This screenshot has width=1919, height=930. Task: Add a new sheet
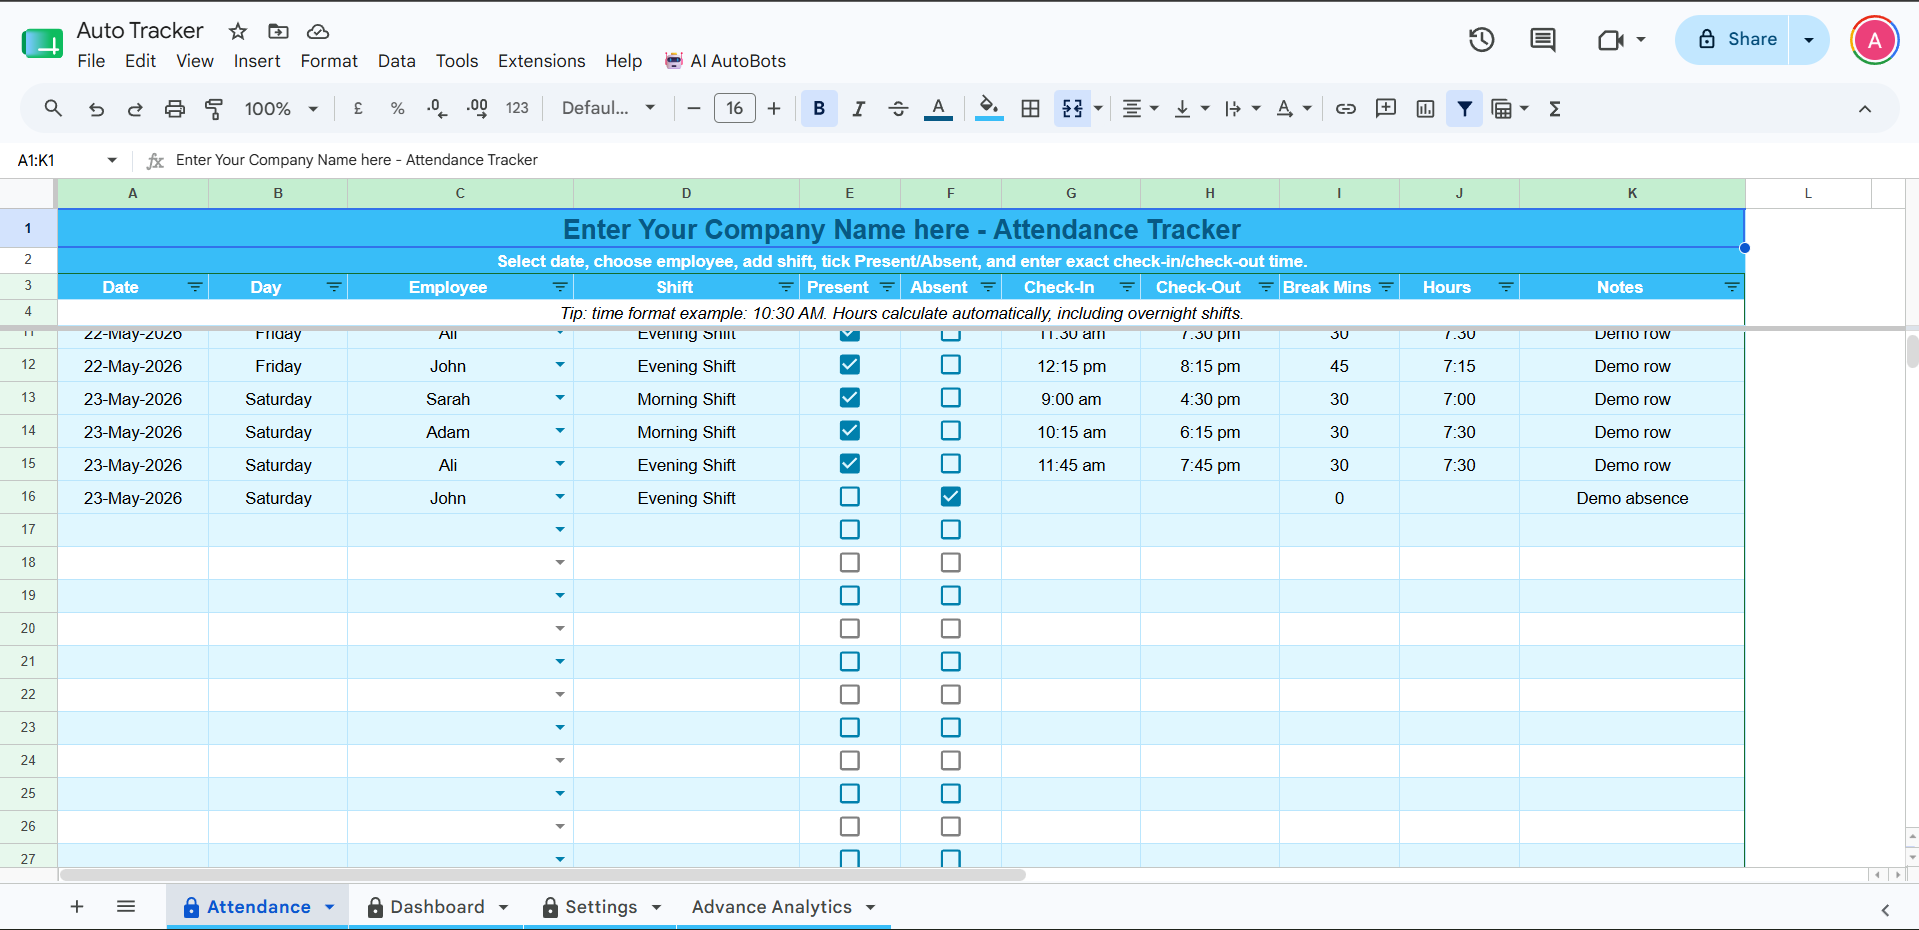coord(77,907)
